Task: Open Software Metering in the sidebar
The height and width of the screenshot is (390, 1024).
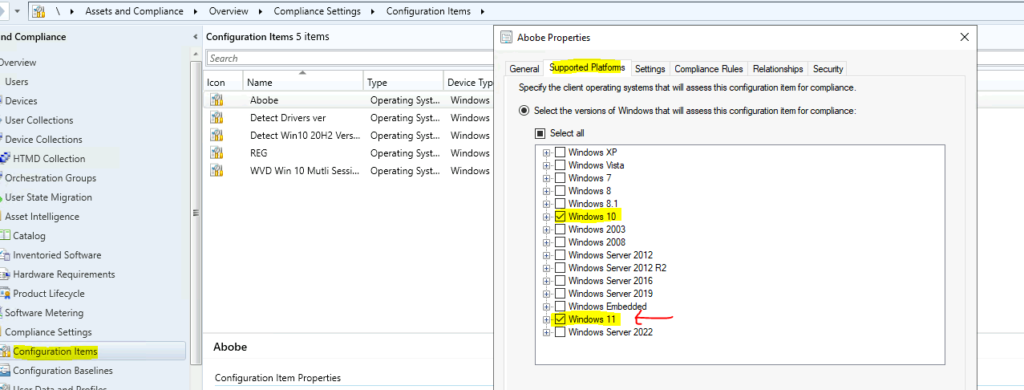Action: coord(44,313)
